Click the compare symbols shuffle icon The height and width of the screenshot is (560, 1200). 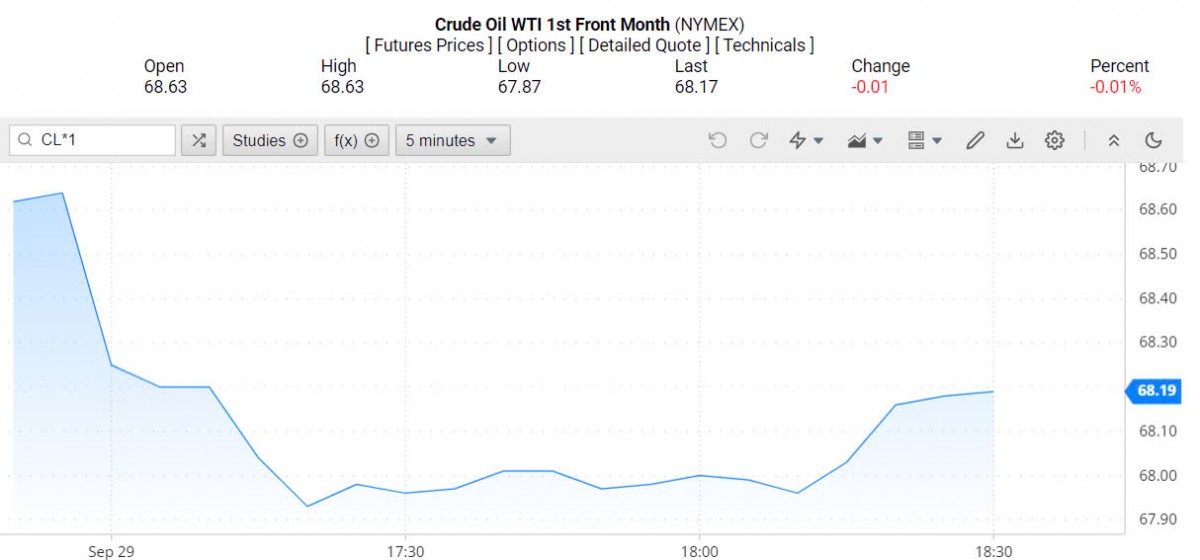199,141
